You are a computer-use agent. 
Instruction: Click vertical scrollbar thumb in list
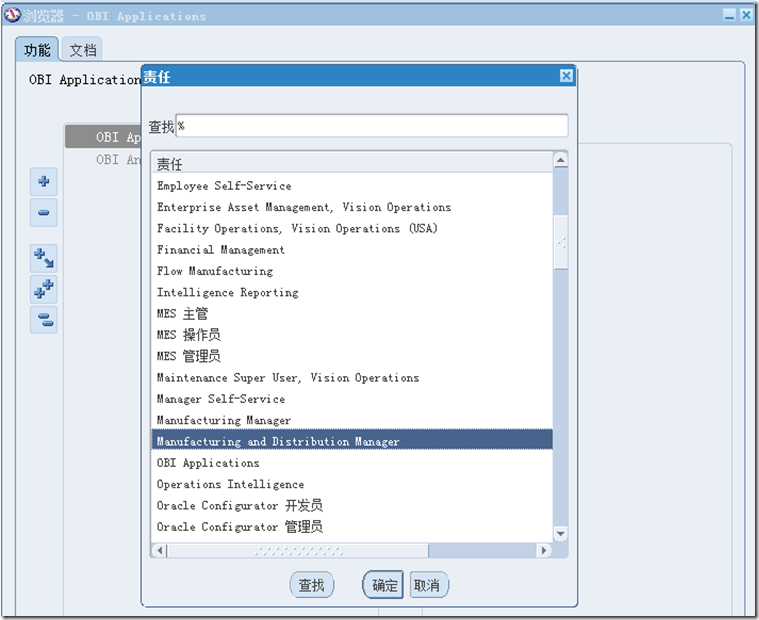561,242
